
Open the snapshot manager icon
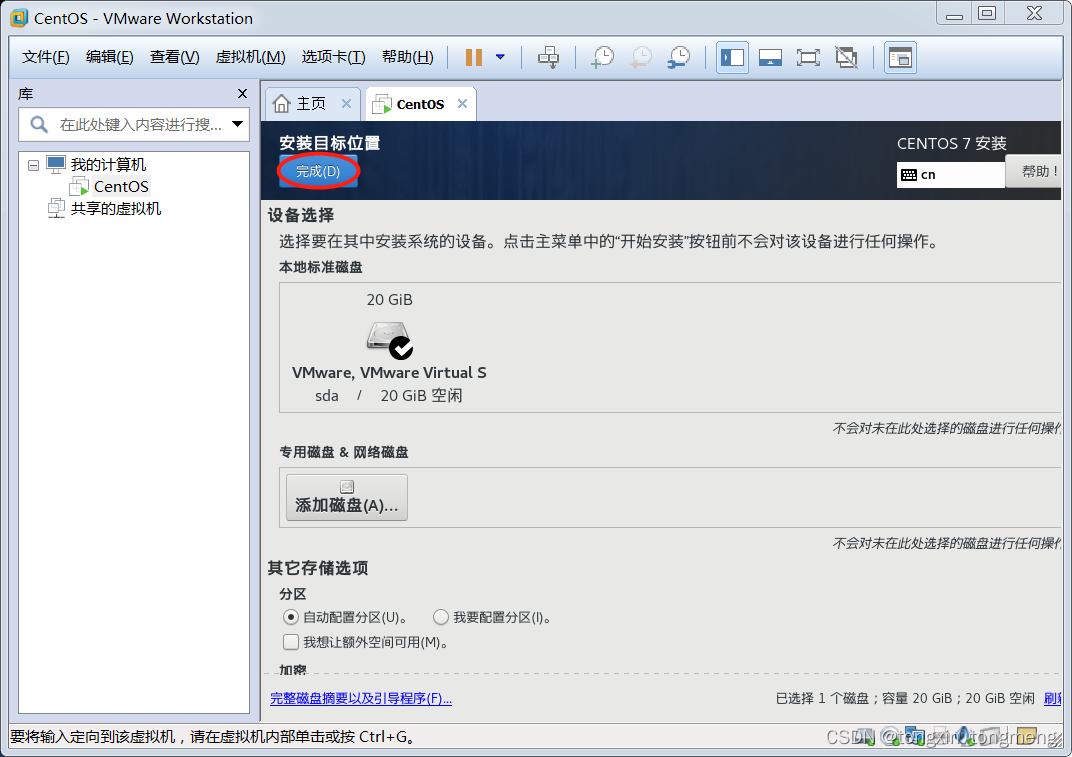pyautogui.click(x=679, y=57)
